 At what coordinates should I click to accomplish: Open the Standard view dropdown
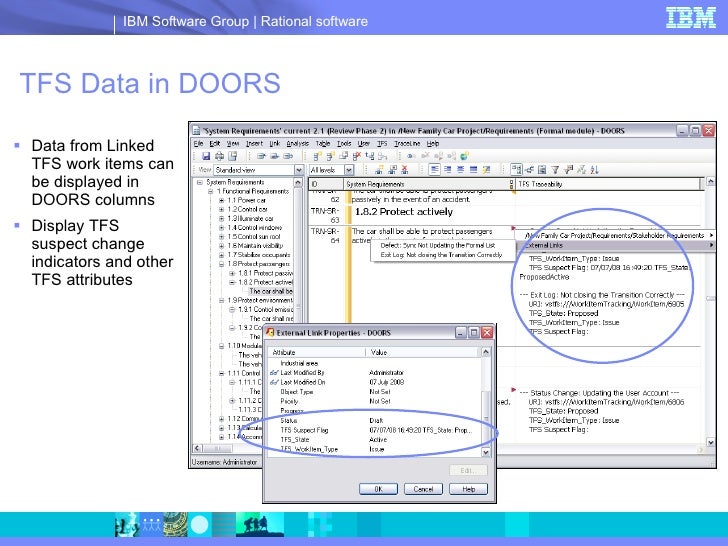(x=299, y=170)
